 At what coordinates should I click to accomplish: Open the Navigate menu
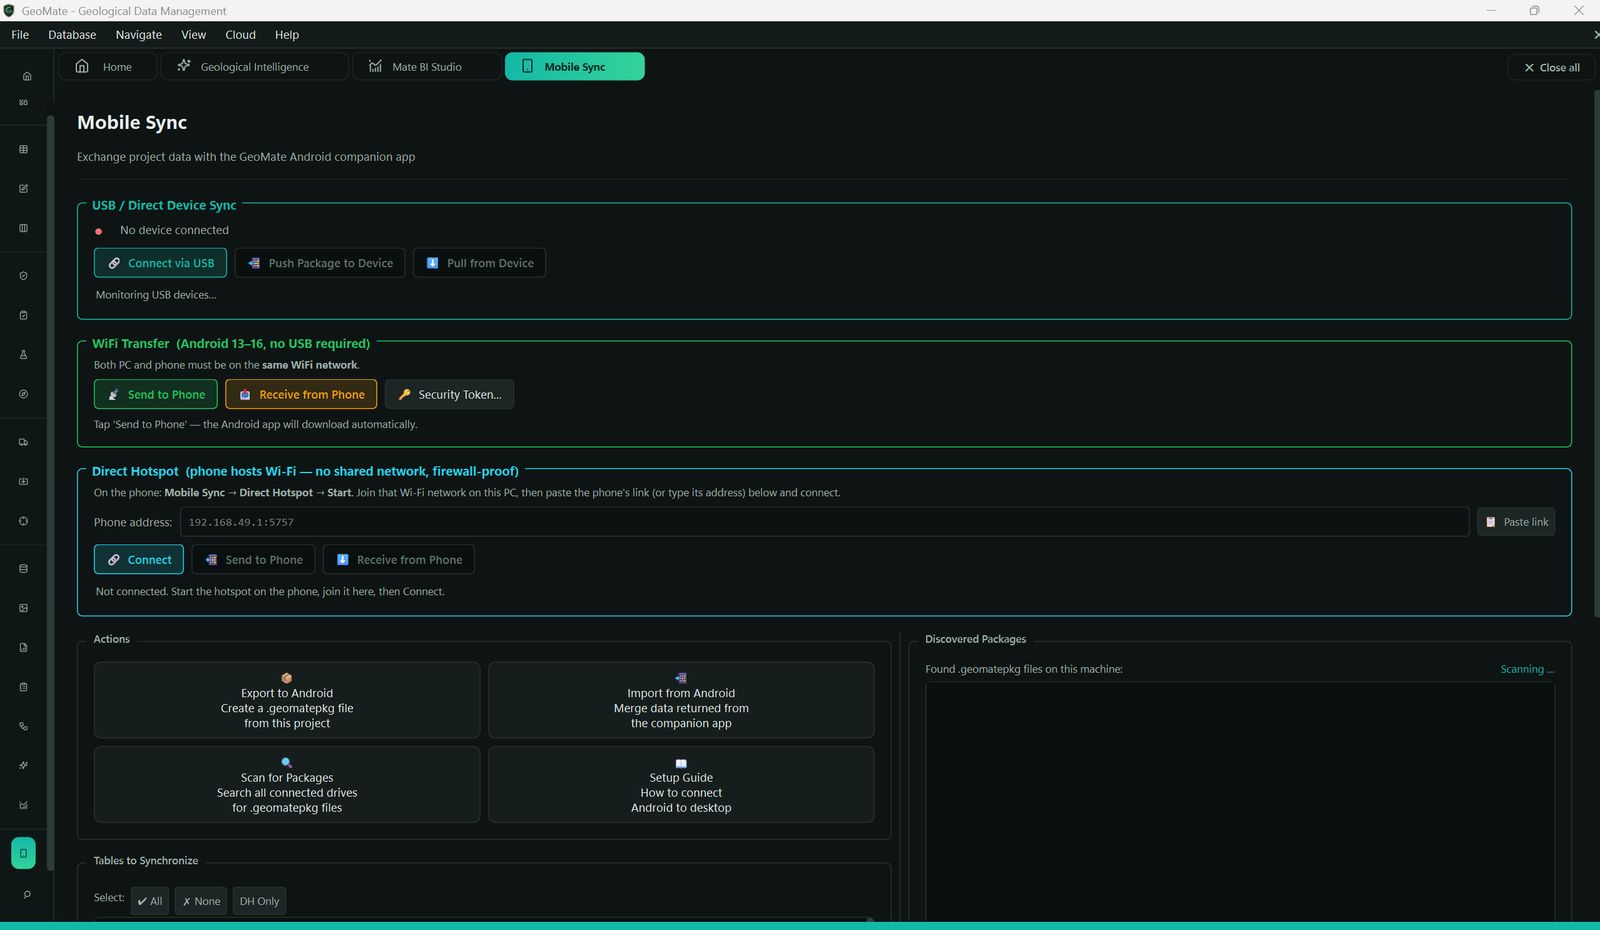click(x=138, y=35)
